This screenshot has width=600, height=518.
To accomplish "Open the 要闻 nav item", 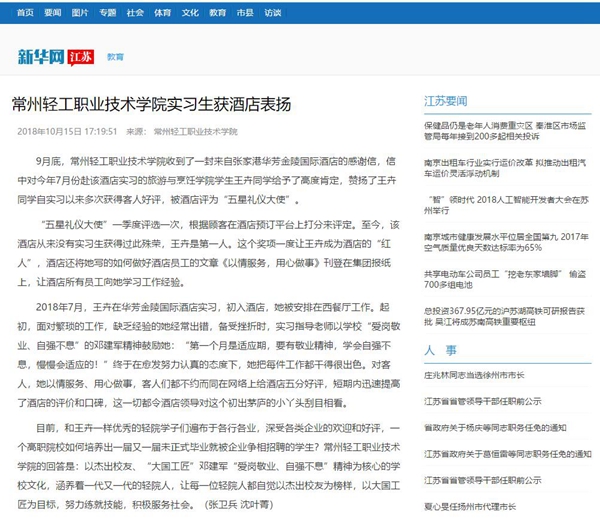I will coord(53,13).
